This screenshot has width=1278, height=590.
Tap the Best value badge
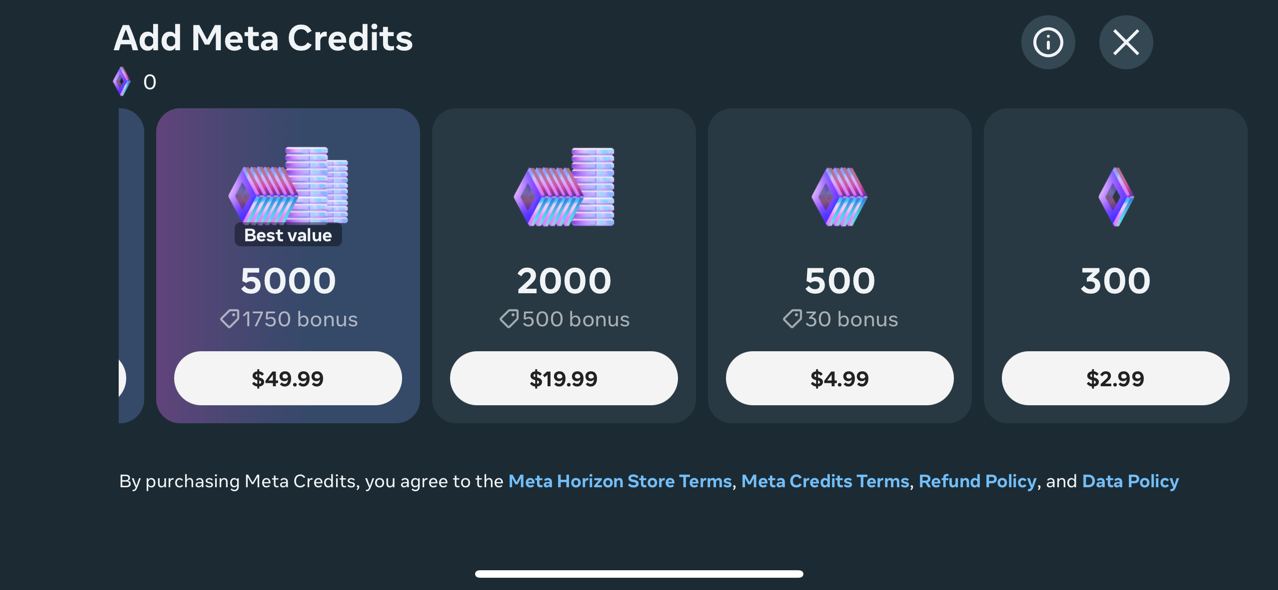click(x=288, y=235)
